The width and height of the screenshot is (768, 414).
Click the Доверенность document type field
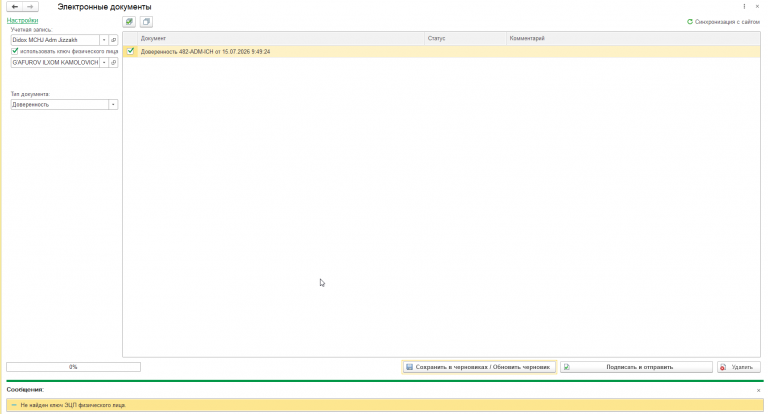point(60,104)
